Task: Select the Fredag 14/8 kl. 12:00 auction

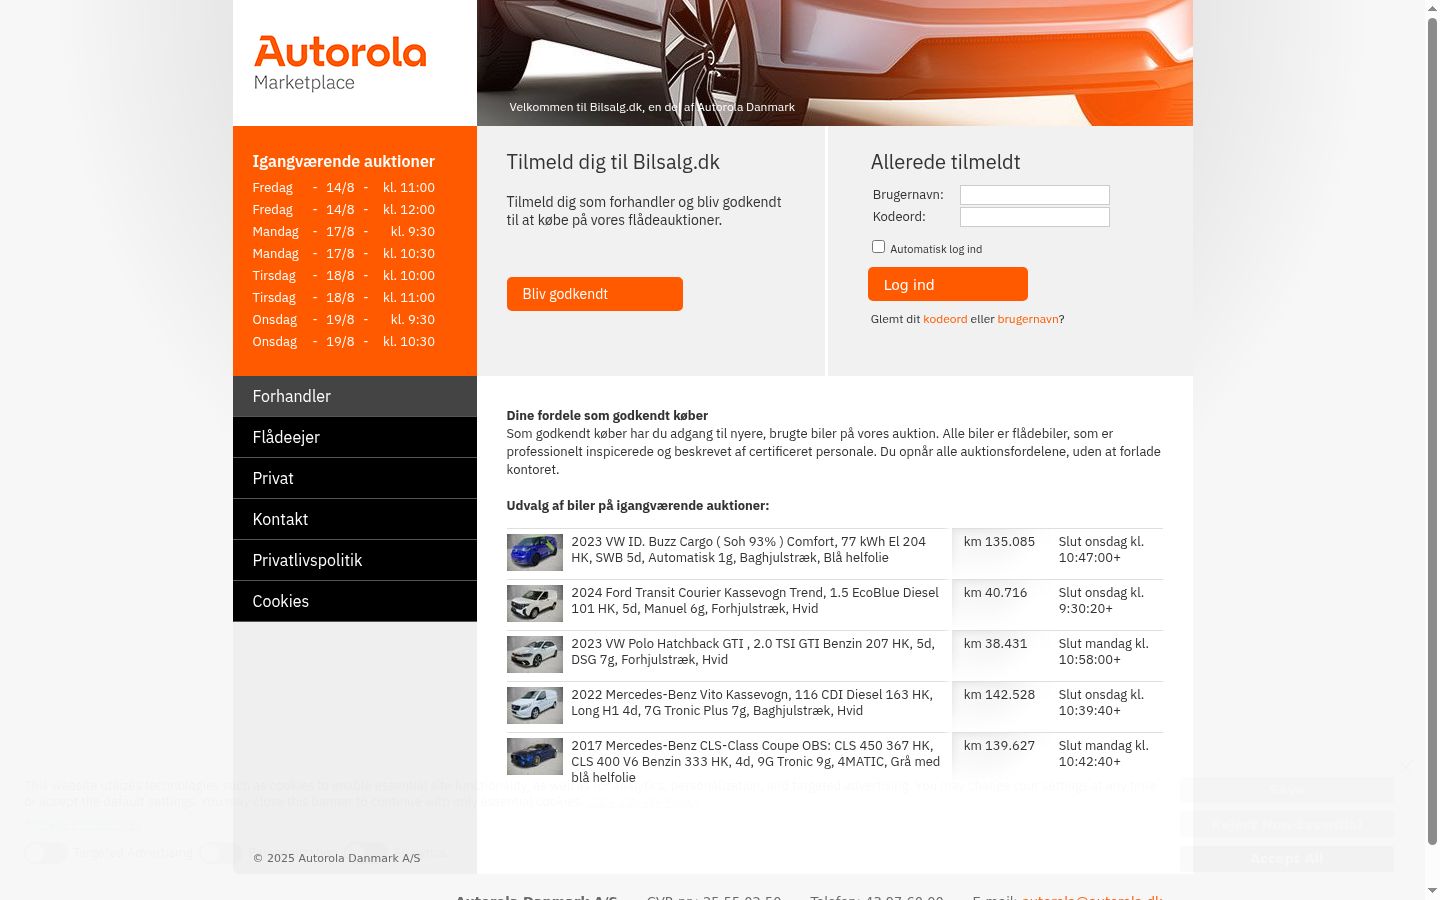Action: pyautogui.click(x=344, y=210)
